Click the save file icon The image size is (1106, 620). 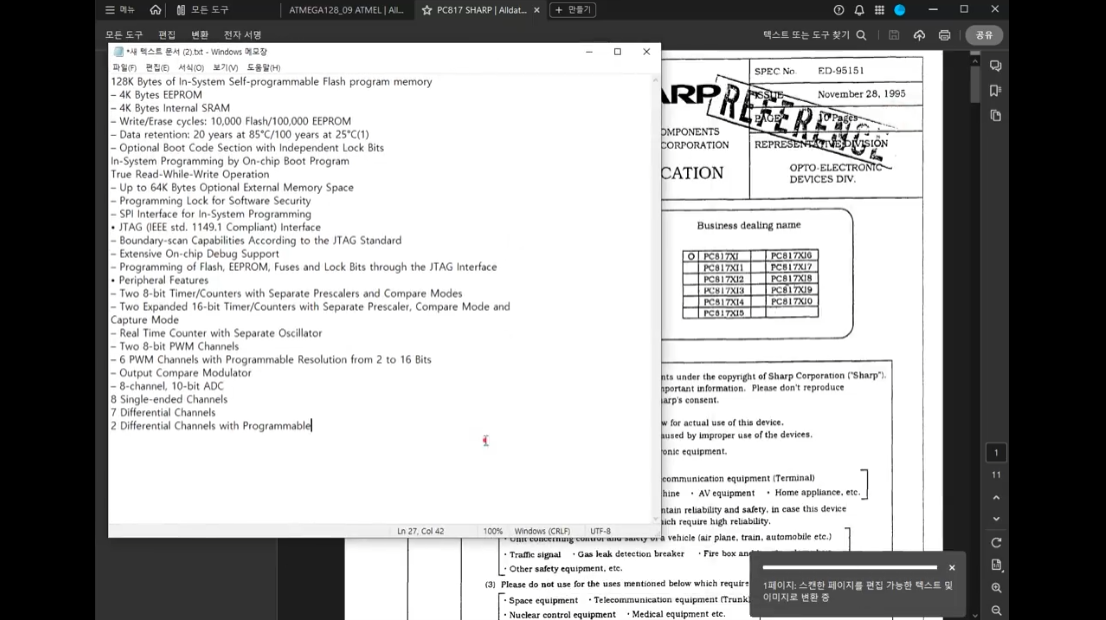(894, 35)
